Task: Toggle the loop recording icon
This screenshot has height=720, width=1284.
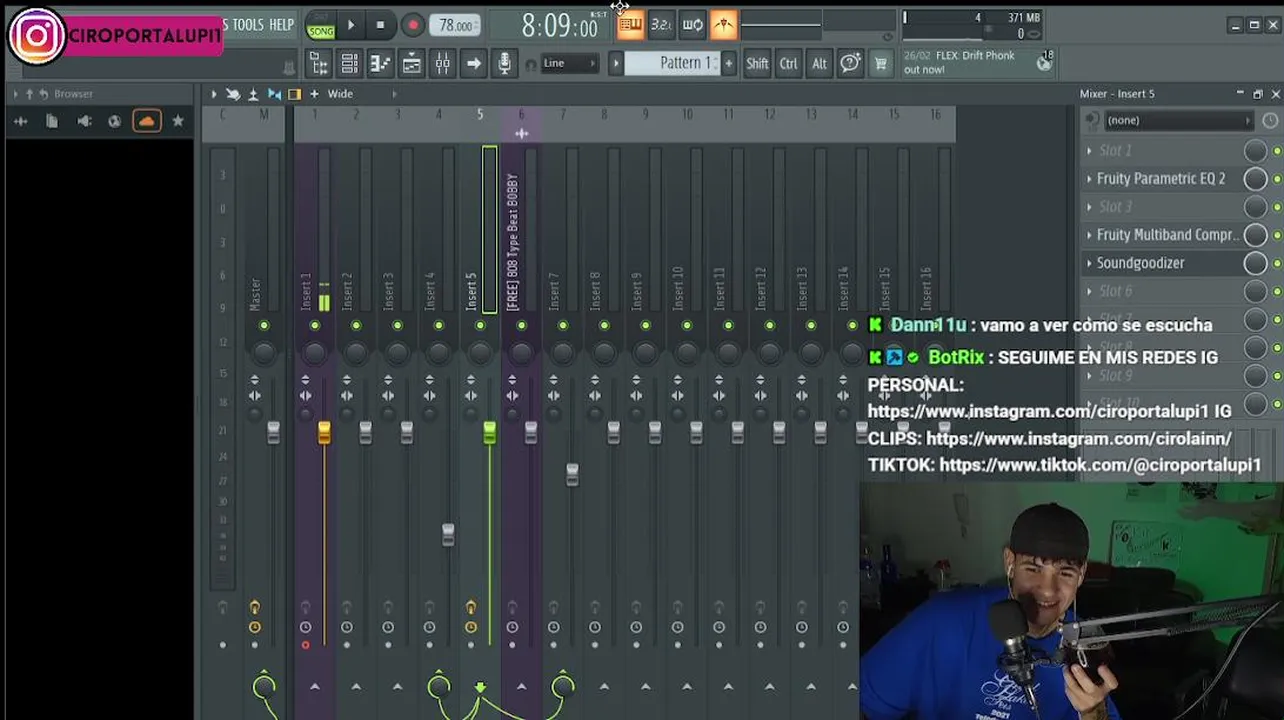Action: [692, 25]
